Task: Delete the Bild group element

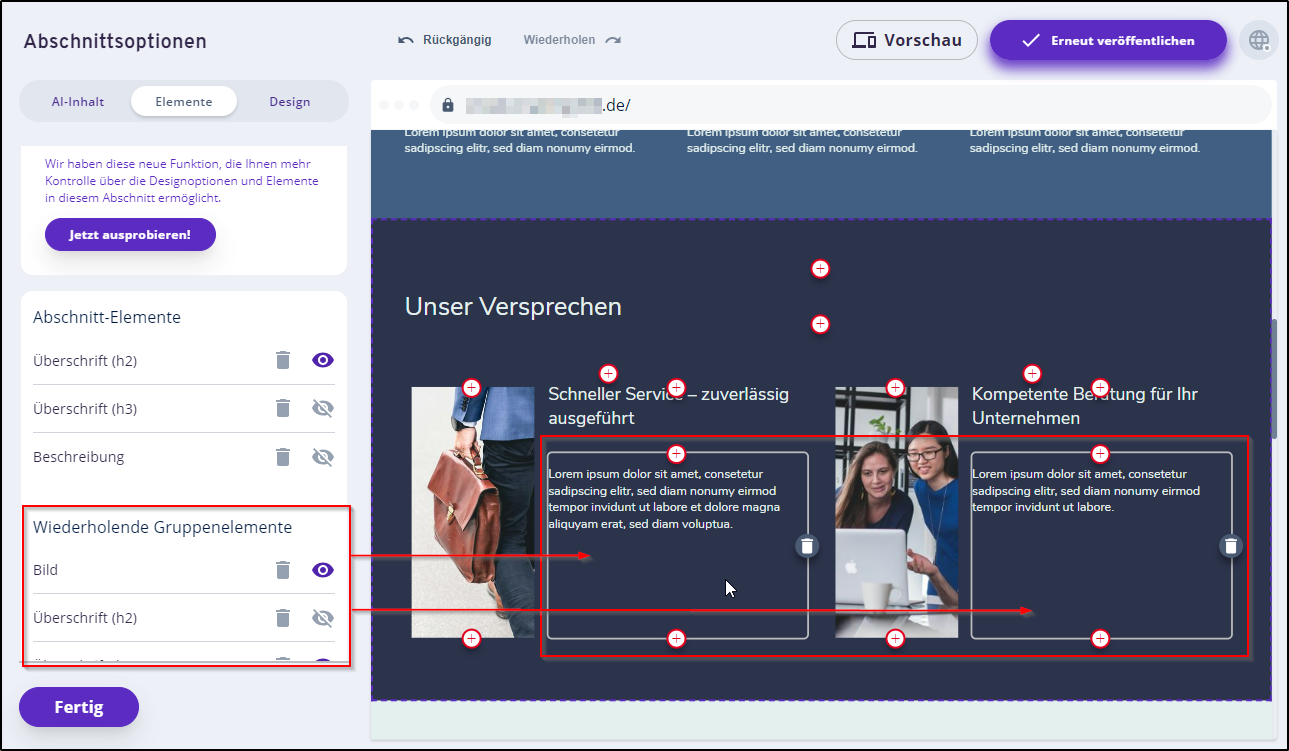Action: pyautogui.click(x=283, y=570)
